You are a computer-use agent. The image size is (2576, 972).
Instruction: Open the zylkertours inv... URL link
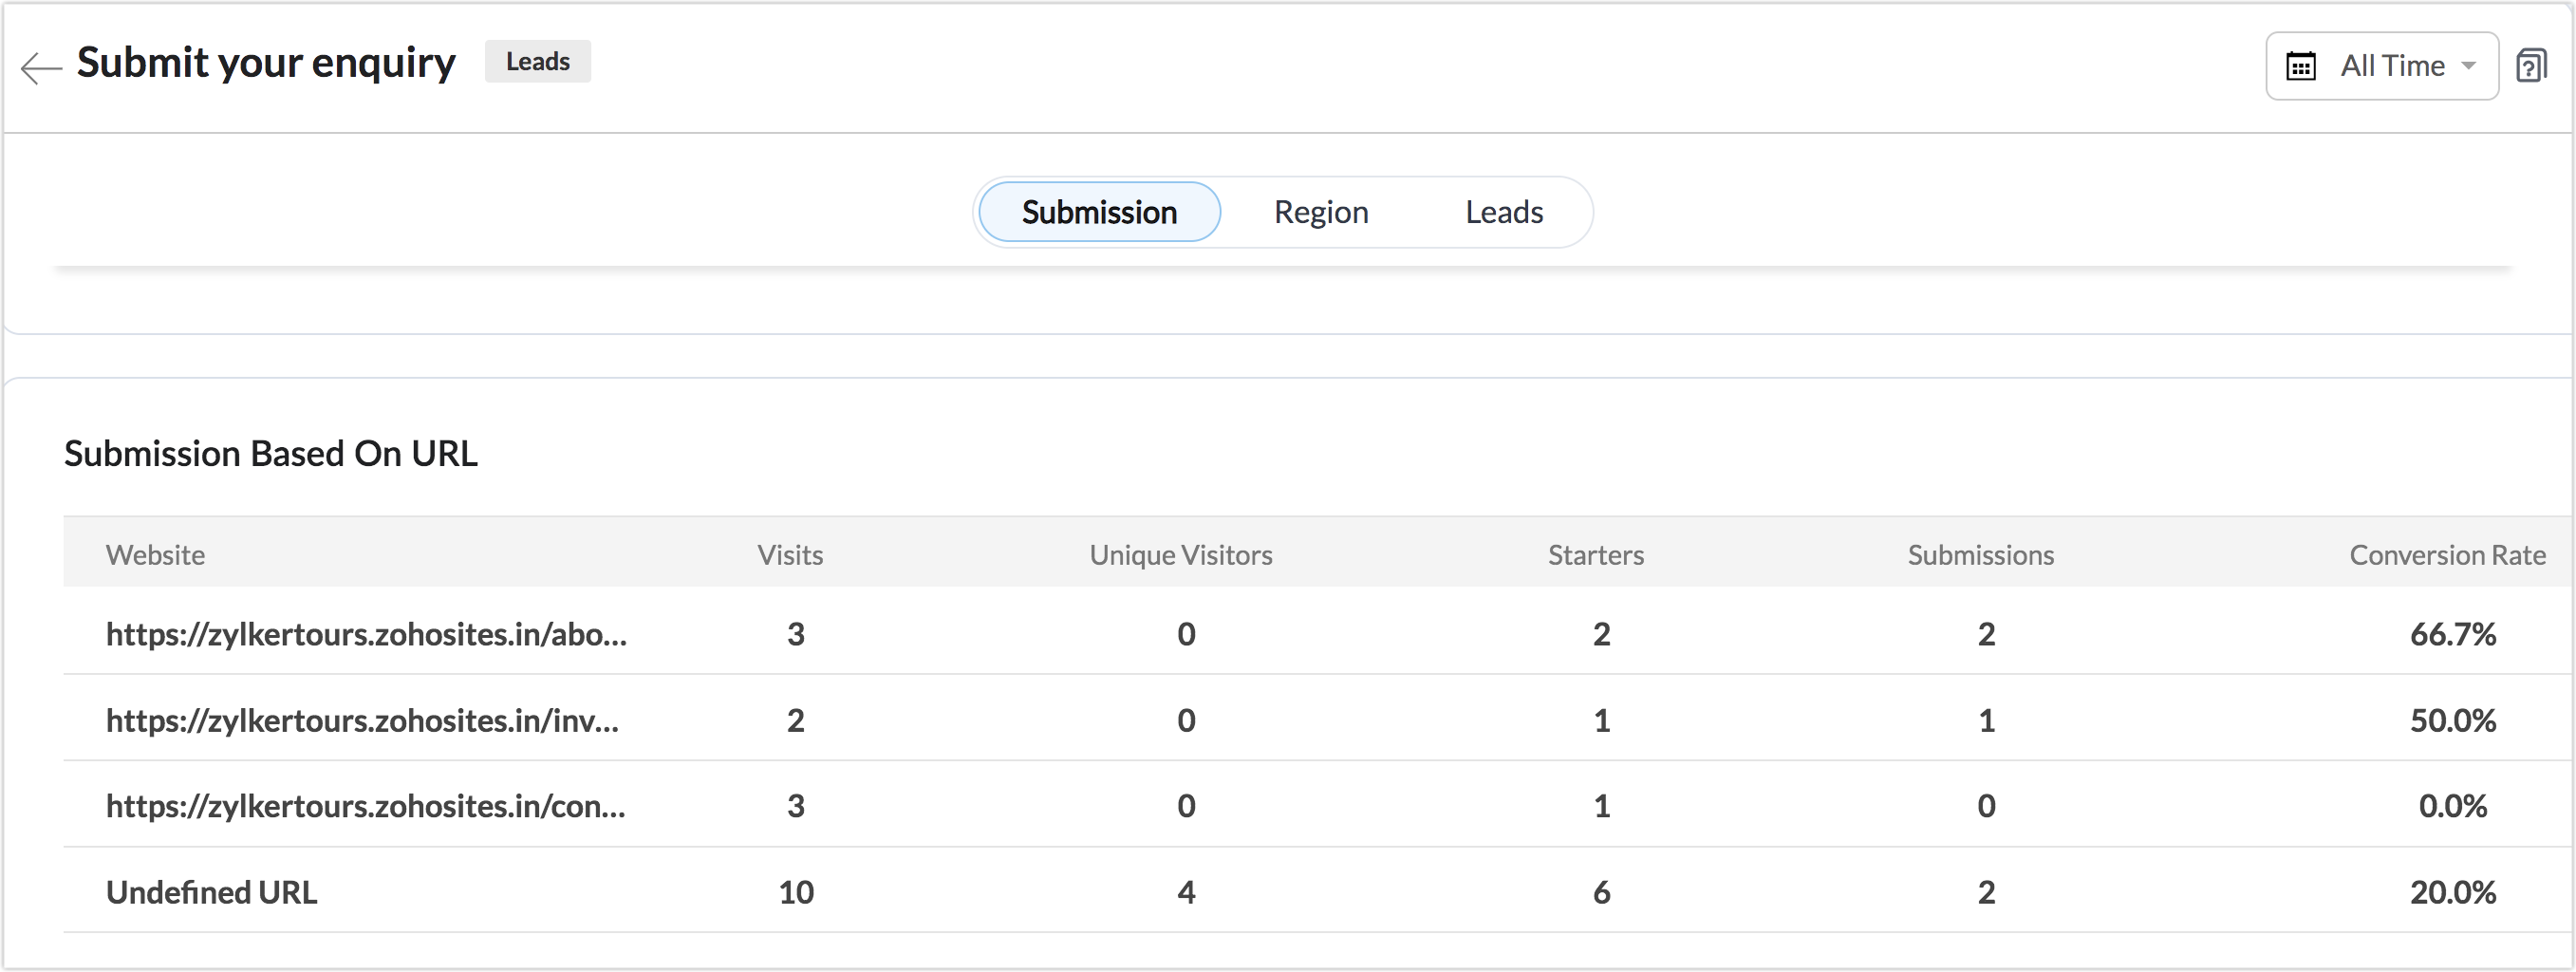coord(362,720)
